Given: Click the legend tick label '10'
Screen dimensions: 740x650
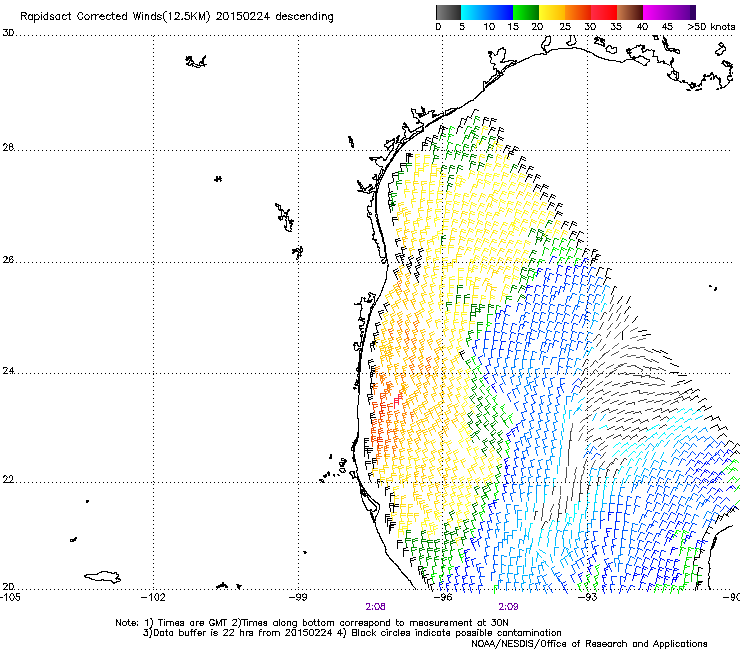Looking at the screenshot, I should pyautogui.click(x=489, y=27).
